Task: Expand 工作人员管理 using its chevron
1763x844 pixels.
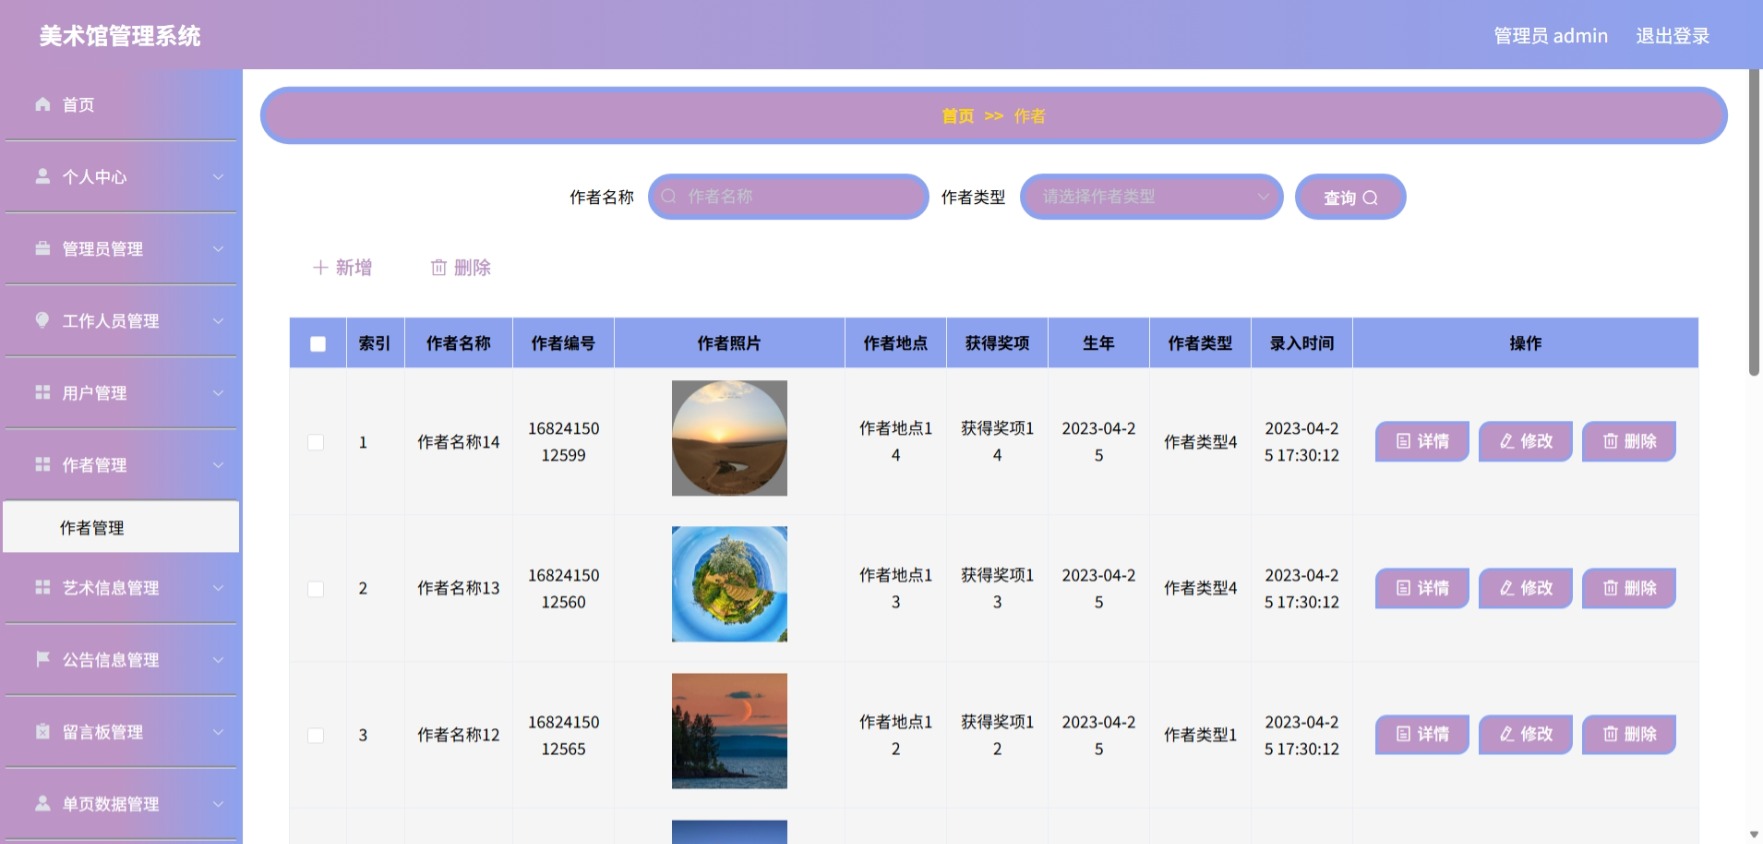Action: click(x=218, y=321)
